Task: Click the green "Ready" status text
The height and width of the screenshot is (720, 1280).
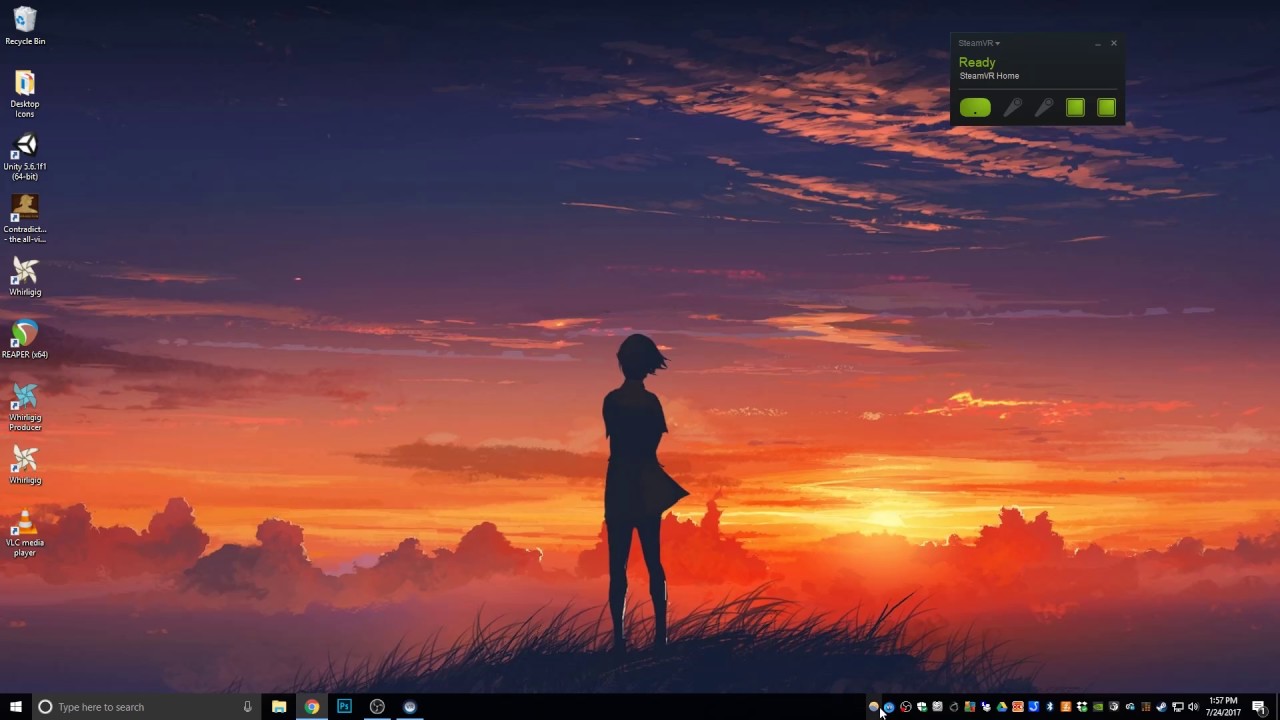Action: click(977, 62)
